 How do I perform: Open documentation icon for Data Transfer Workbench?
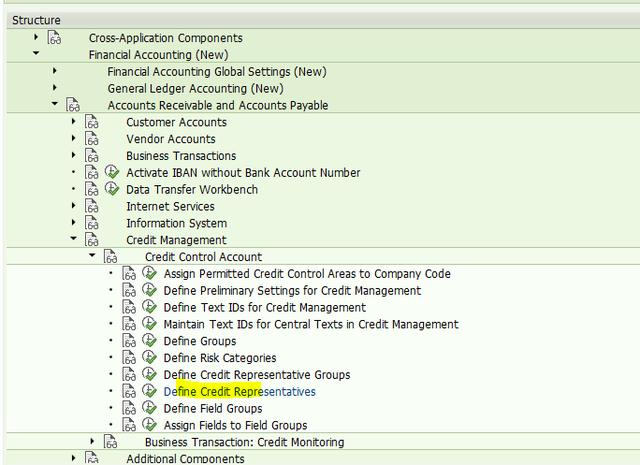click(x=91, y=189)
